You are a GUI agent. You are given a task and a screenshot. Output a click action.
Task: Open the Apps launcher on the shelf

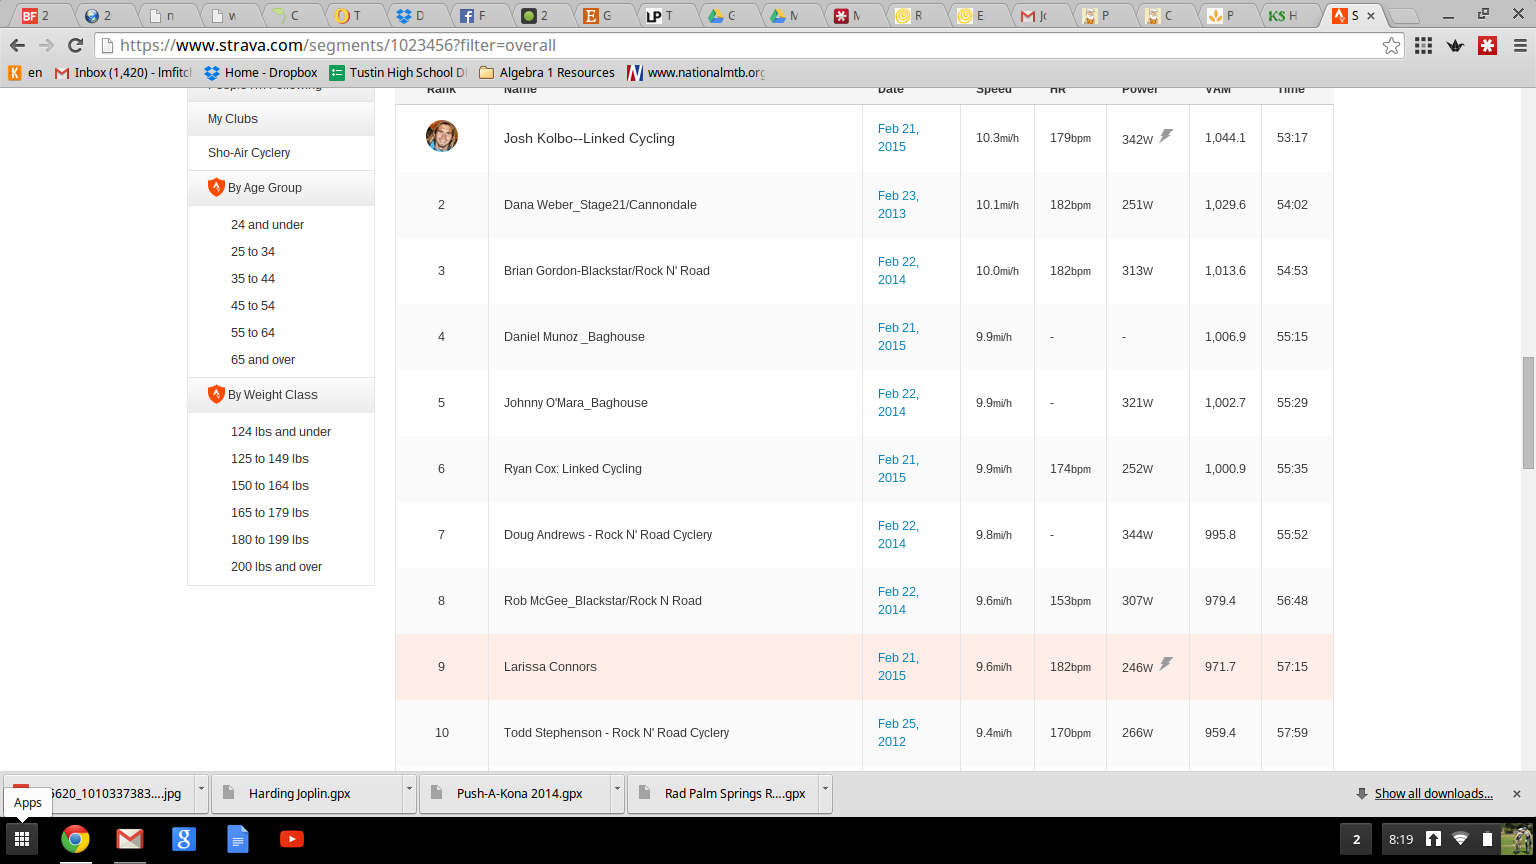pos(22,839)
